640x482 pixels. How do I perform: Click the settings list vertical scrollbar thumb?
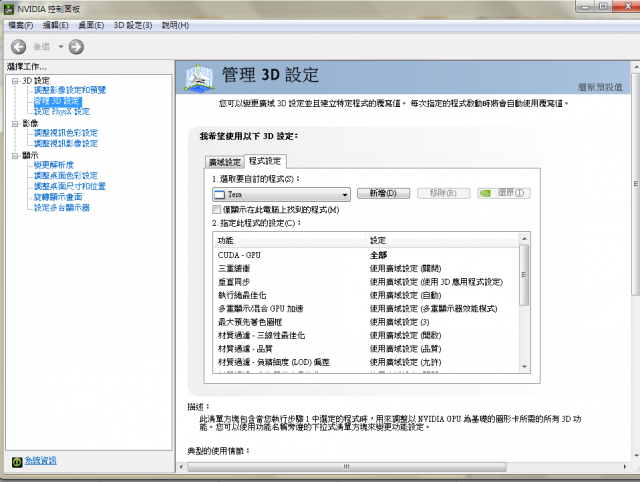click(x=524, y=275)
